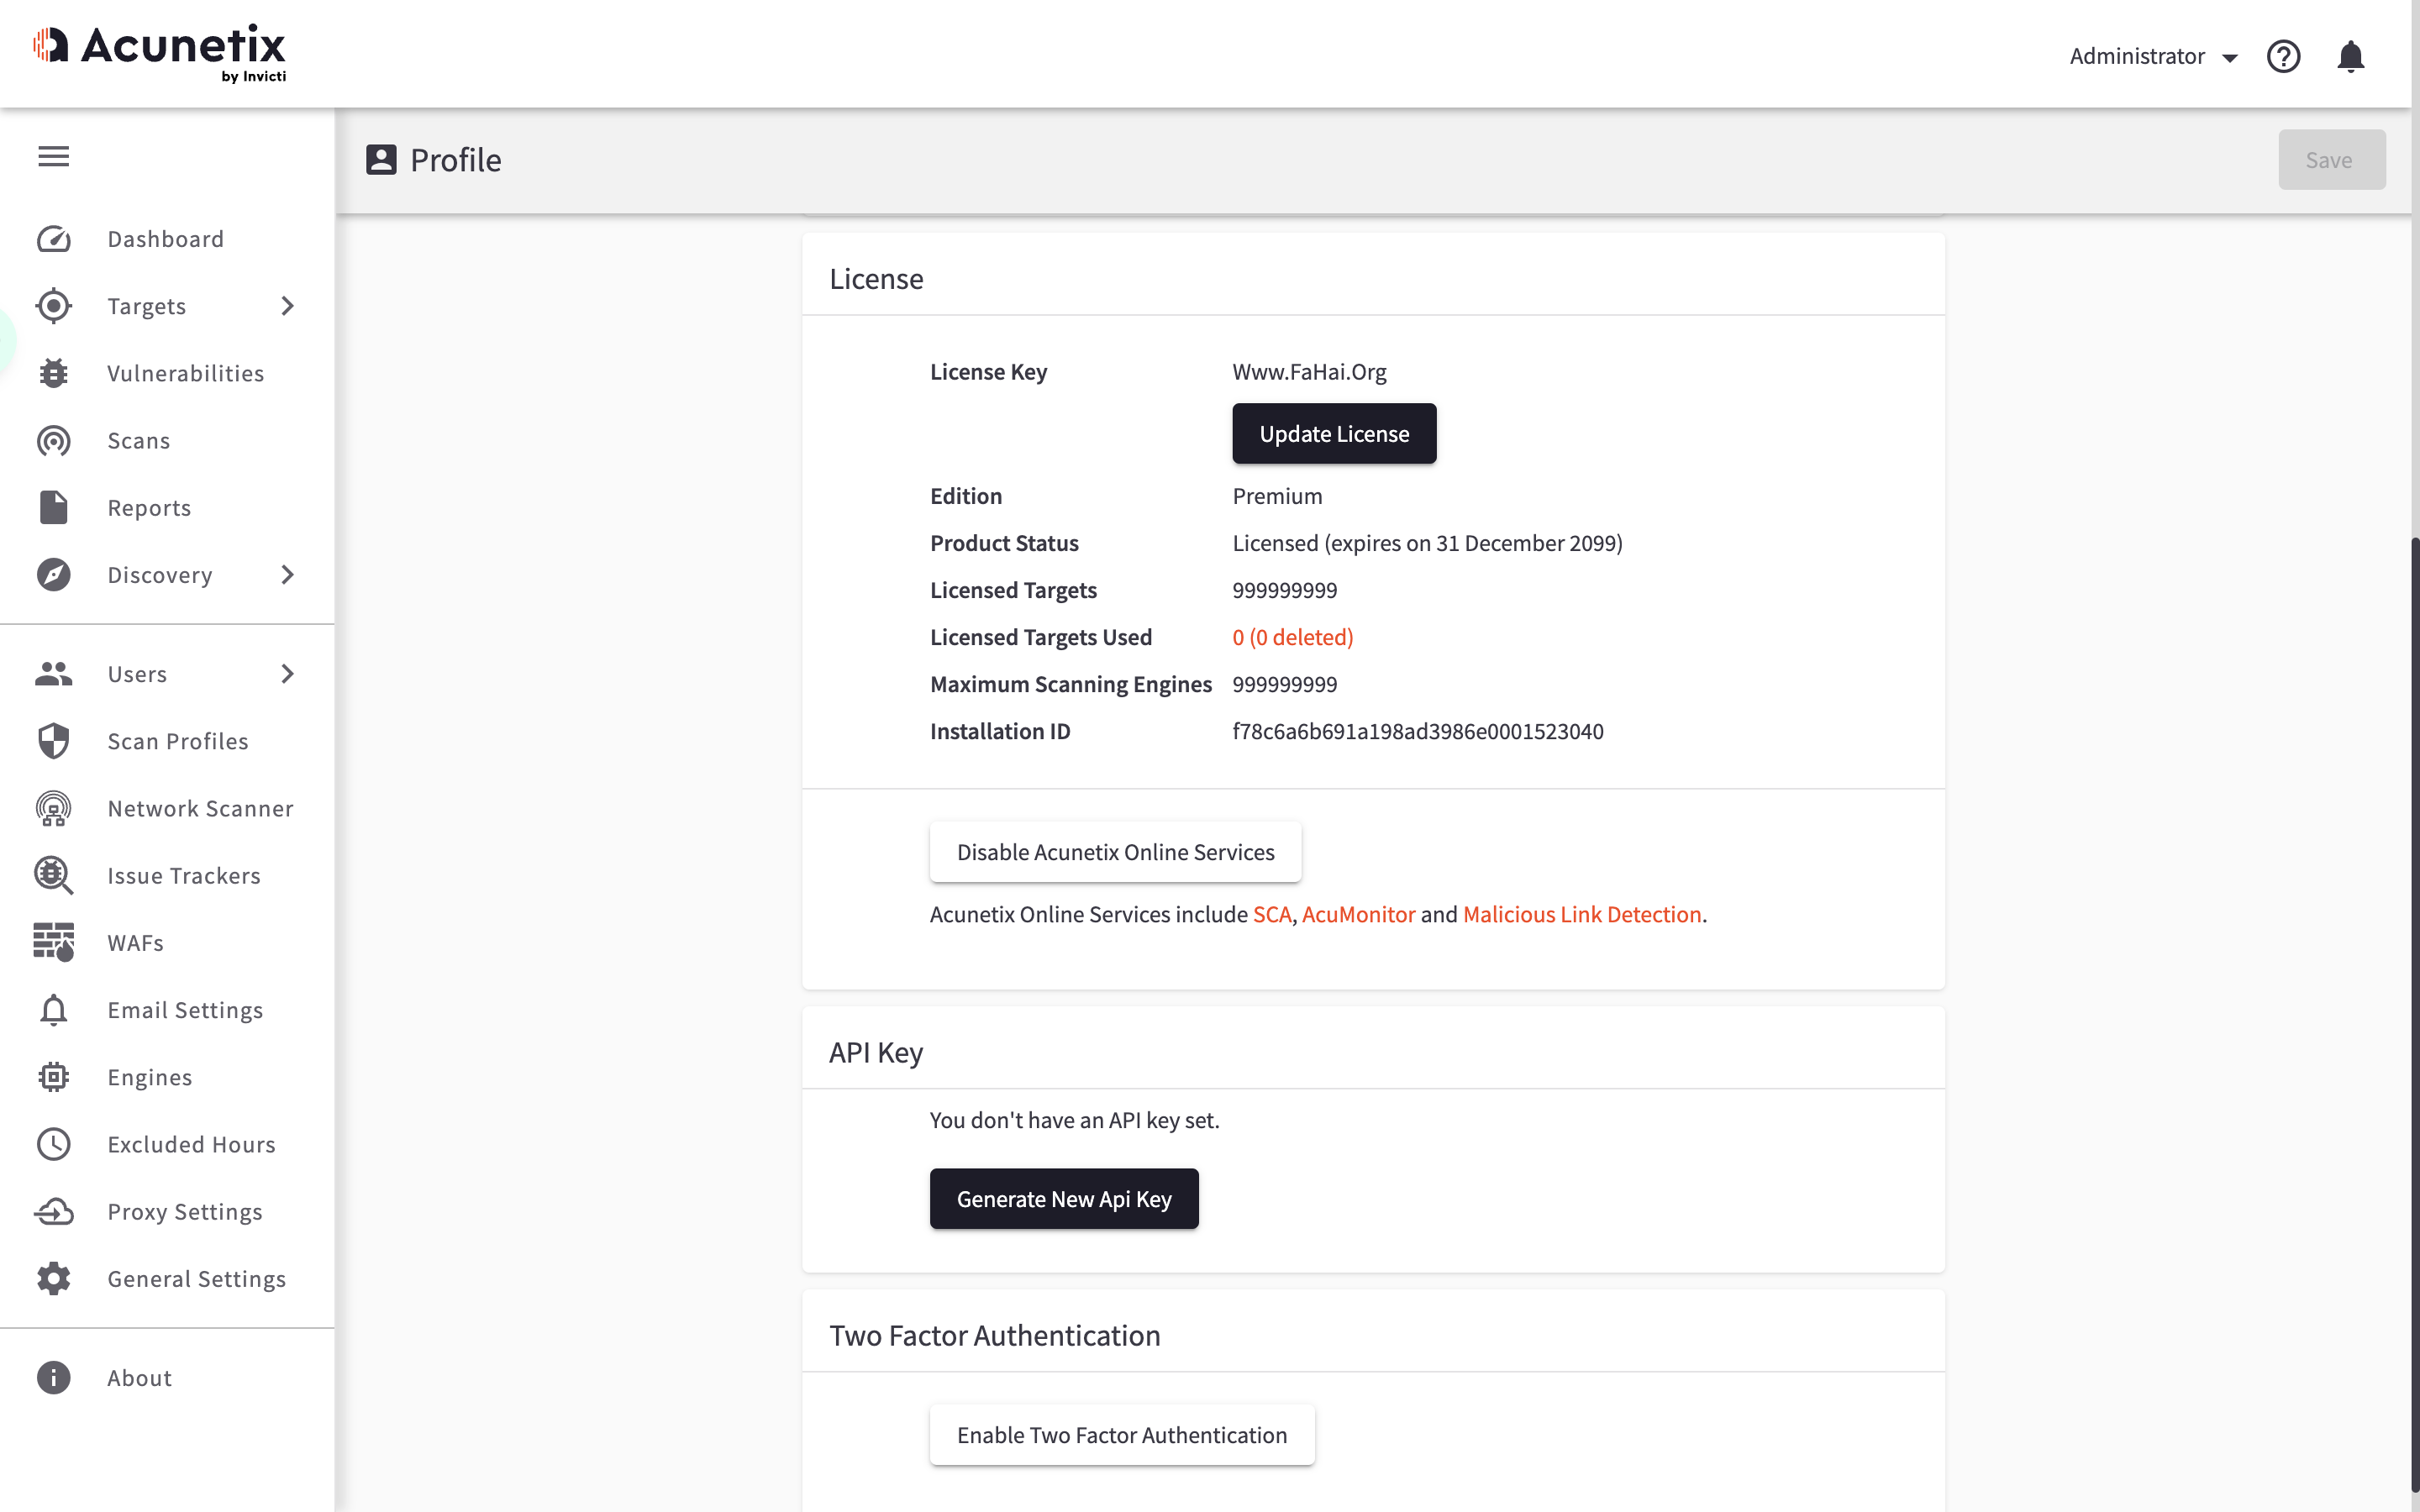The height and width of the screenshot is (1512, 2420).
Task: Open Email Settings via bell icon
Action: click(x=53, y=1010)
